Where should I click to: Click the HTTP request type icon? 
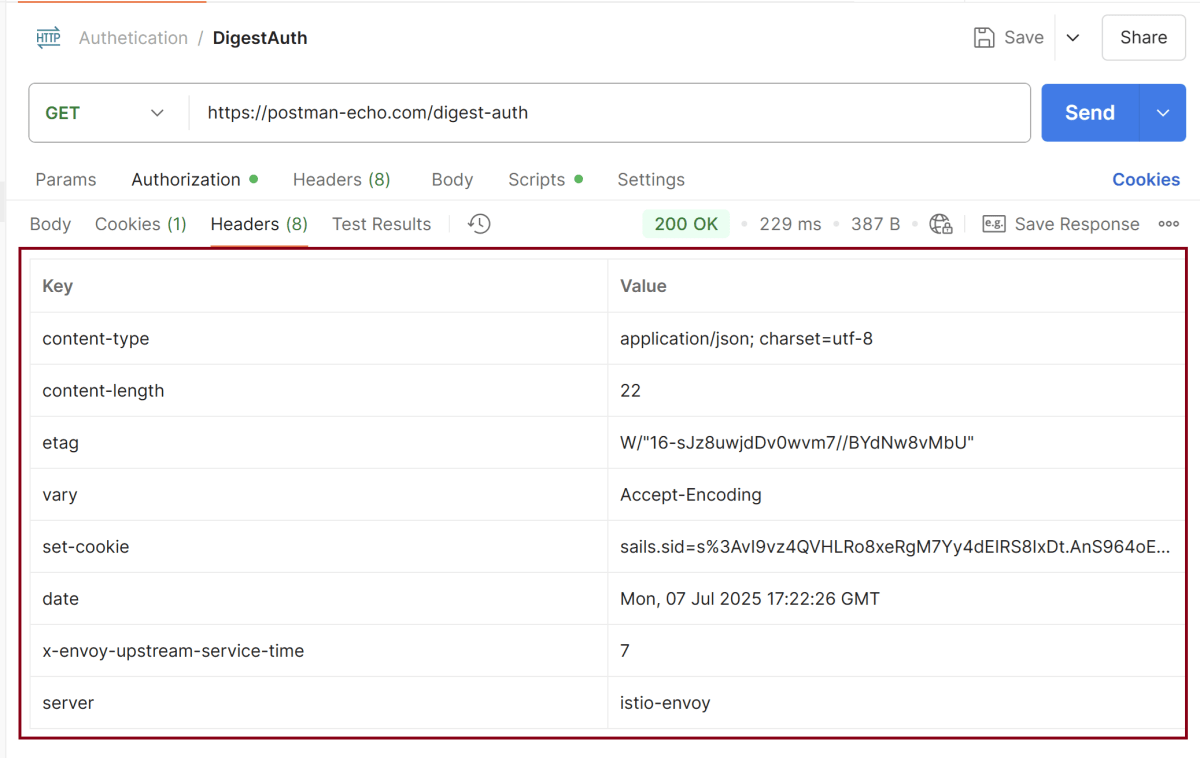48,38
